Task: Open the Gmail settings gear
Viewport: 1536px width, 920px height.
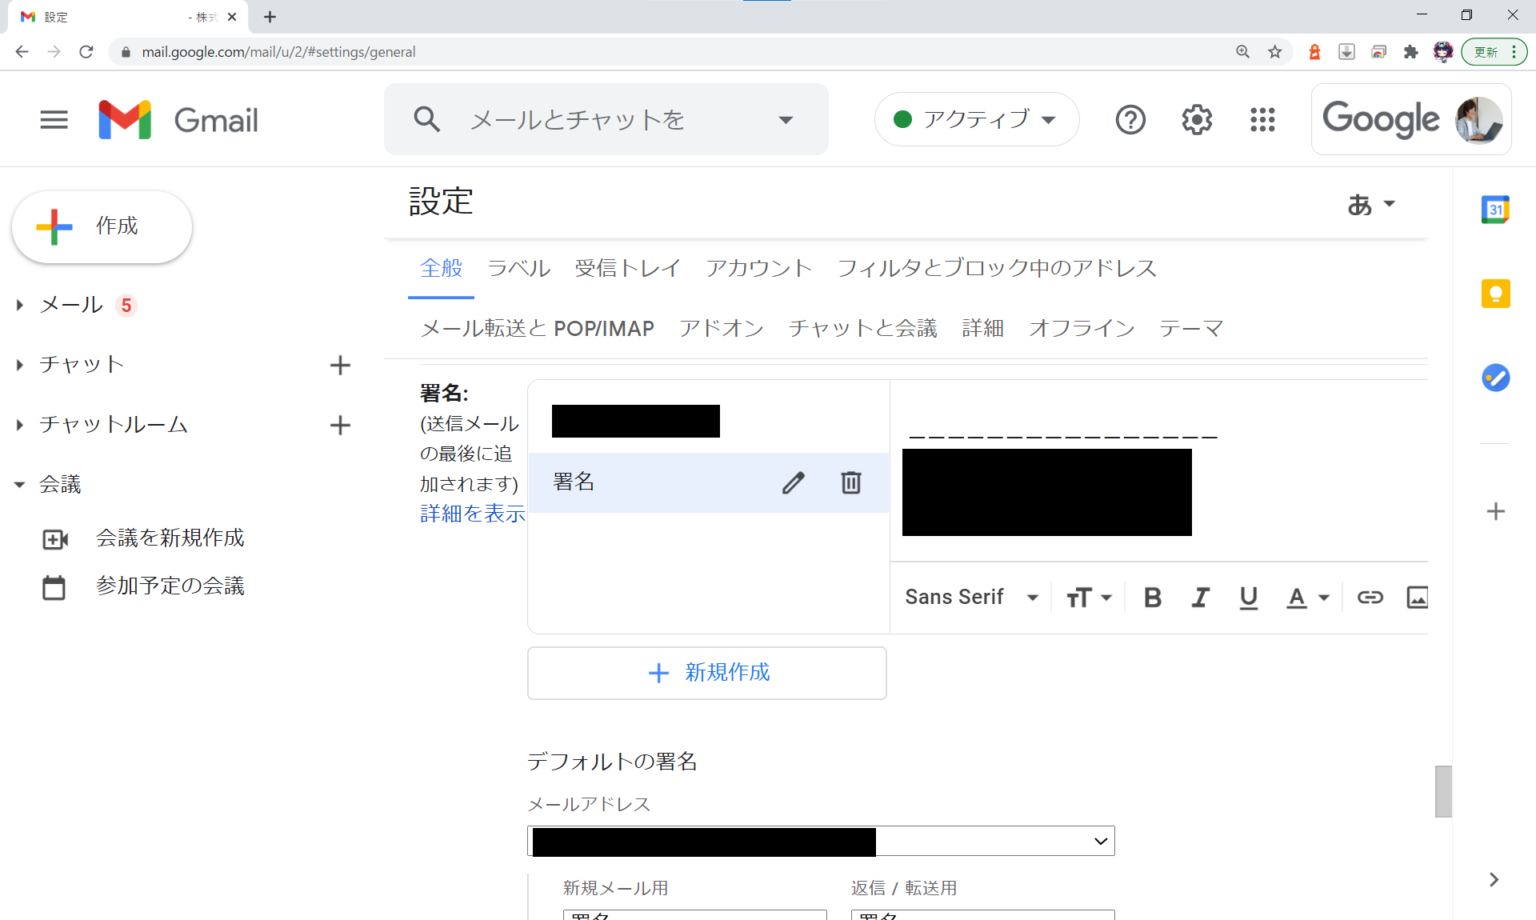Action: click(x=1196, y=120)
